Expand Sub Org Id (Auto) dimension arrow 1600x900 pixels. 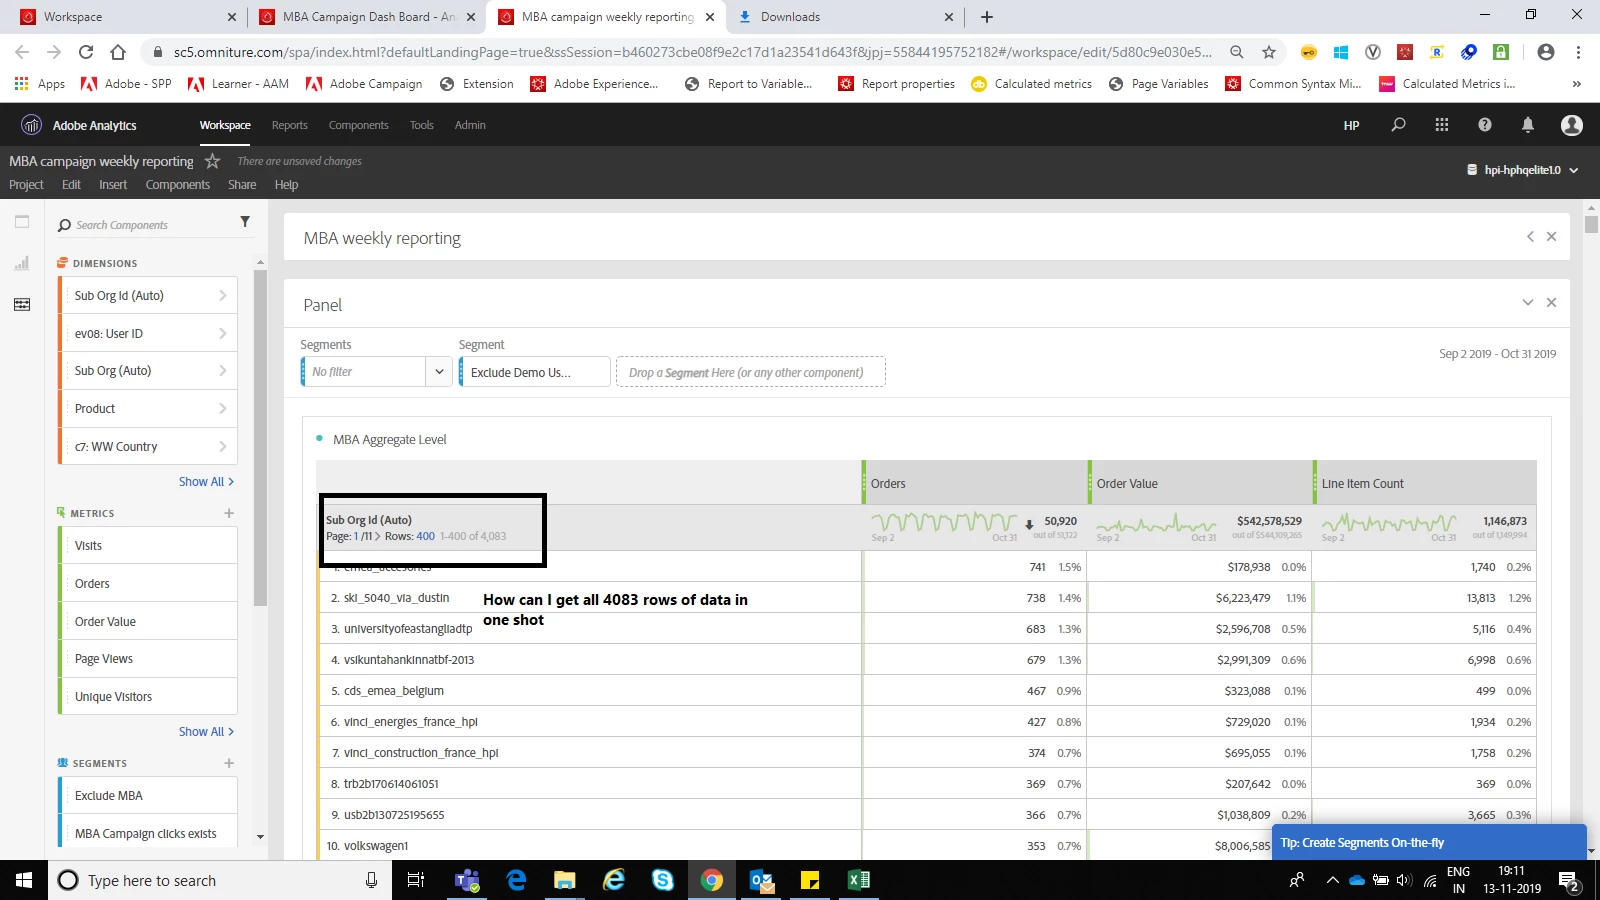(x=222, y=295)
